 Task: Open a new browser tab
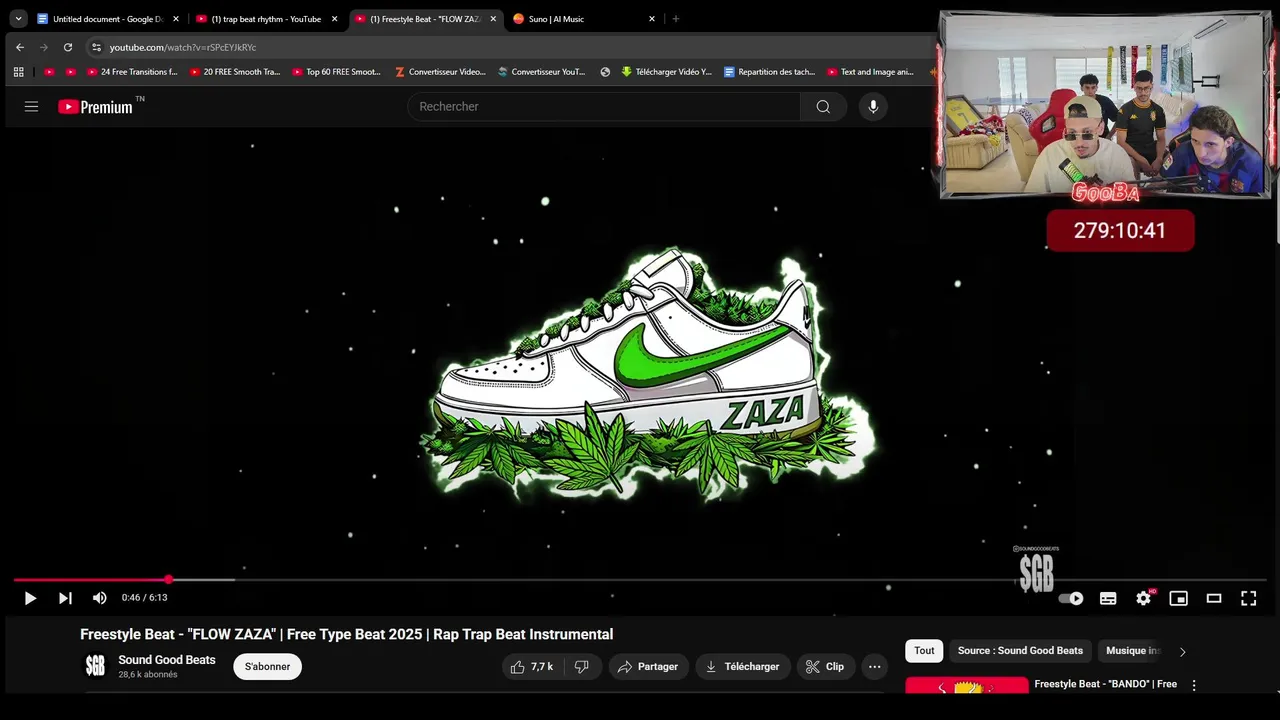[x=676, y=19]
